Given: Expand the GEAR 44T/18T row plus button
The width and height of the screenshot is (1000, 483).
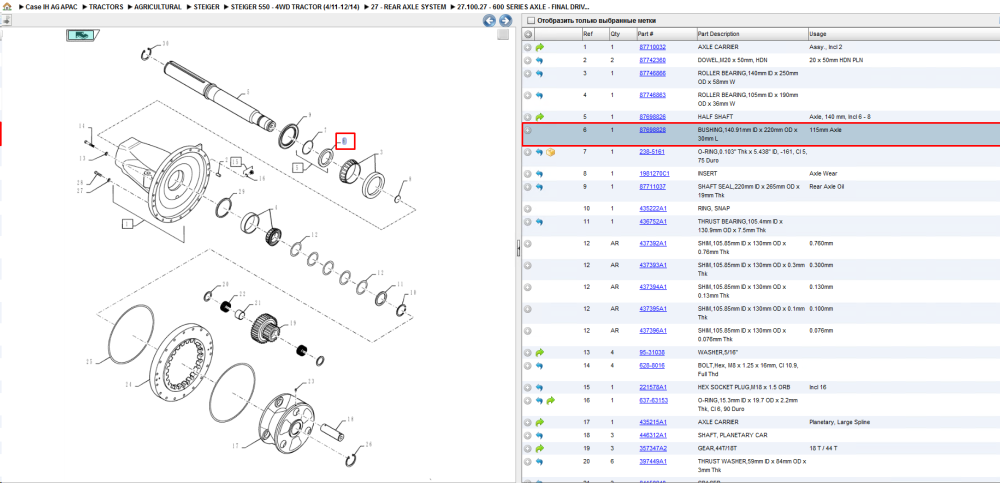Looking at the screenshot, I should tap(528, 448).
